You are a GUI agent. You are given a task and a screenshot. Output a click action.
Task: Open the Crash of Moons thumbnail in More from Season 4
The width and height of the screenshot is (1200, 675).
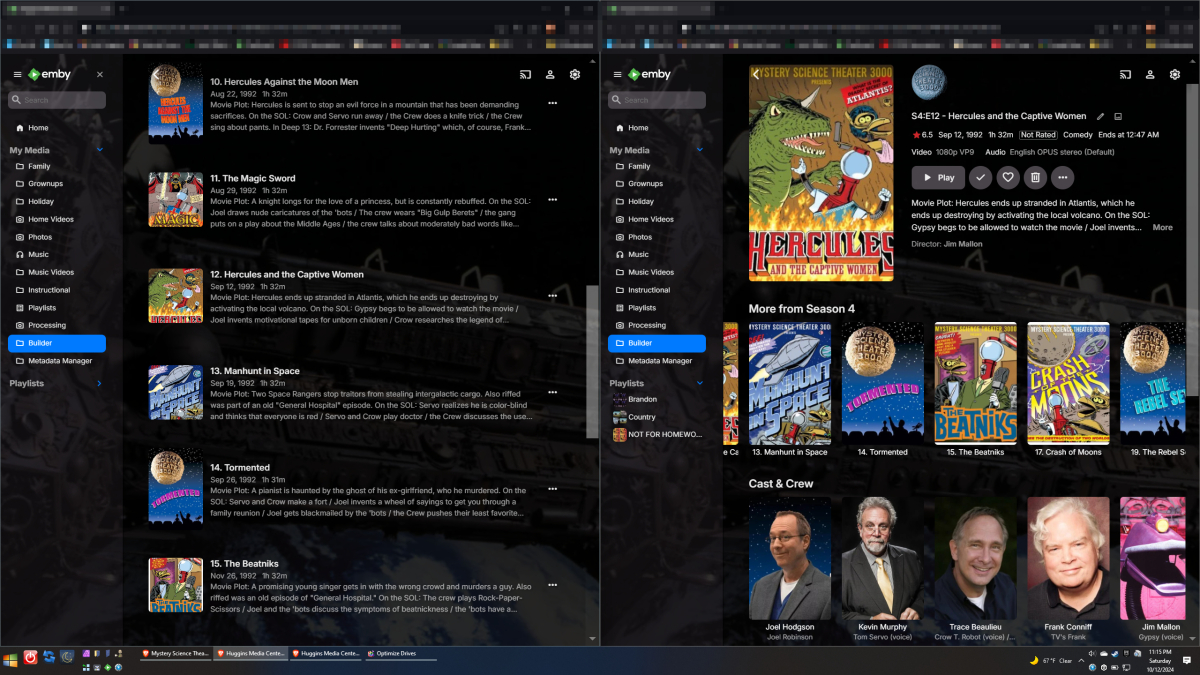1068,384
